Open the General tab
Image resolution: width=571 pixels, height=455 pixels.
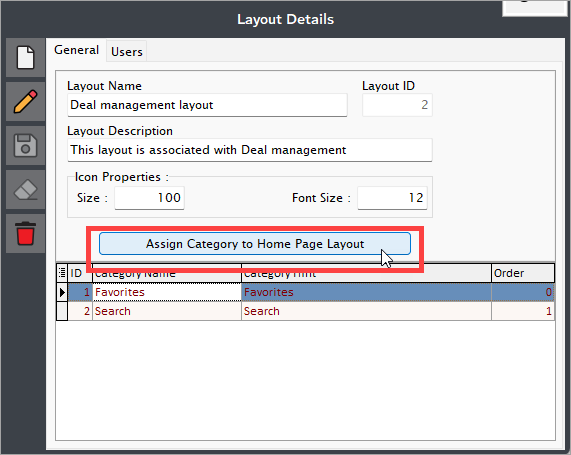tap(76, 50)
